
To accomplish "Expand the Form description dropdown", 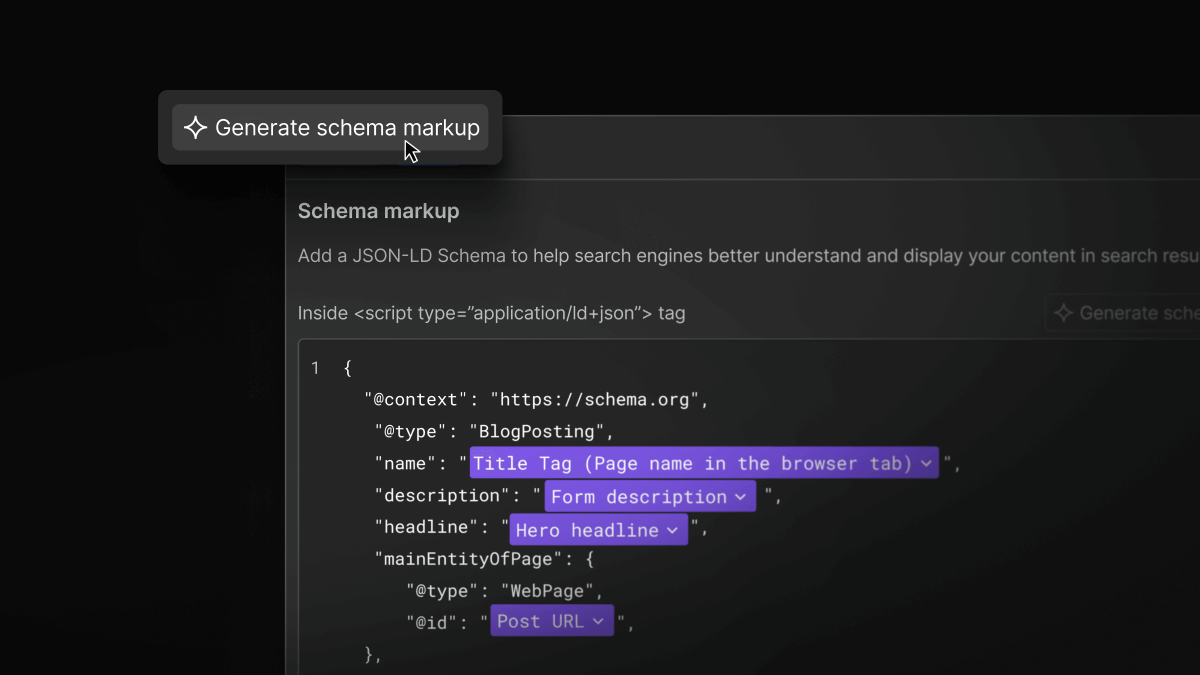I will tap(739, 496).
